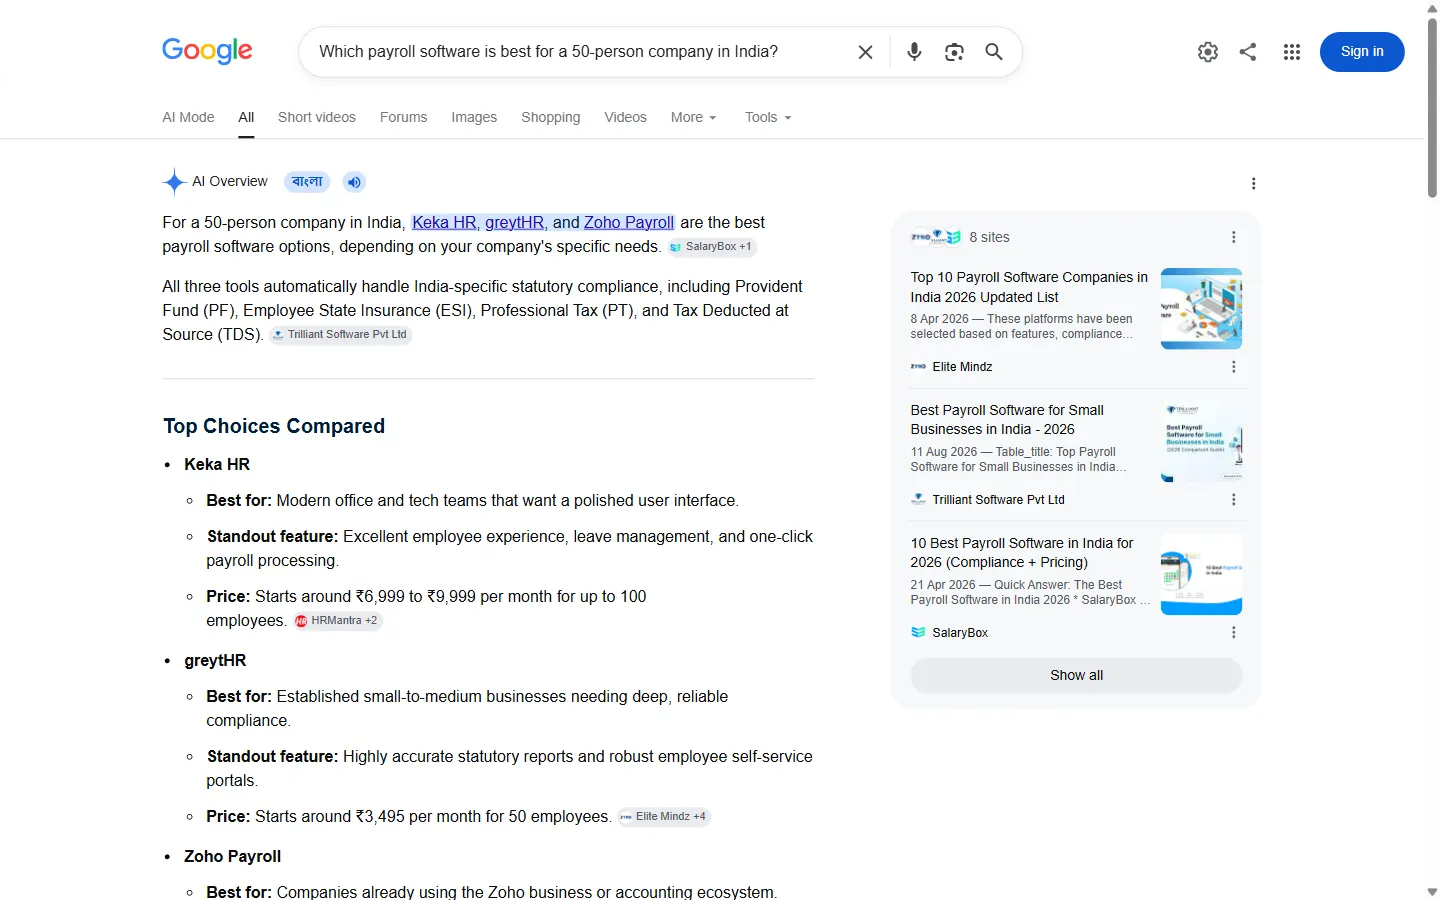Open the highlighted Zoho Payroll link
Screen dimensions: 1440x900
[629, 223]
